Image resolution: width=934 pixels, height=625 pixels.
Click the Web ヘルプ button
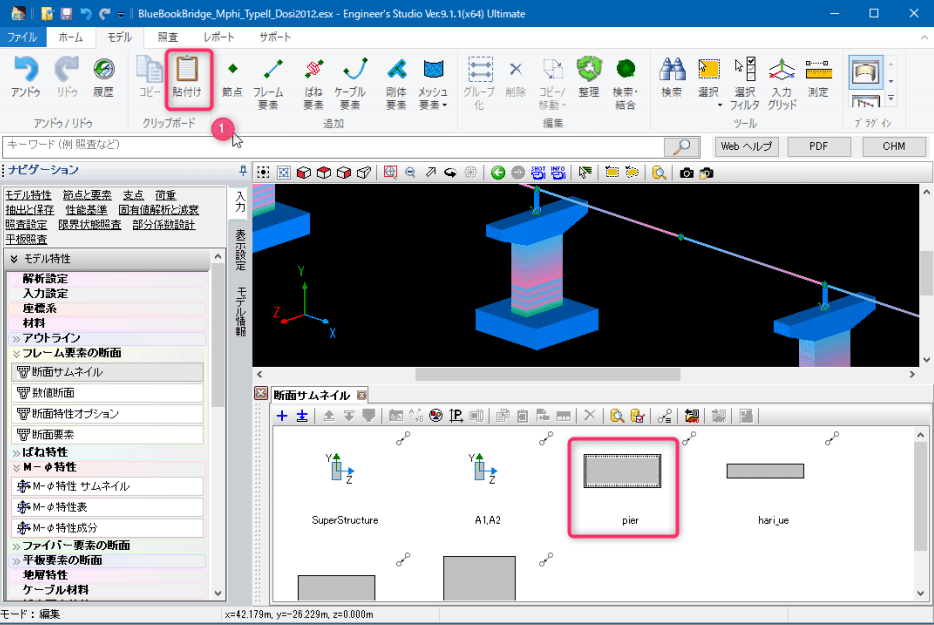point(745,146)
